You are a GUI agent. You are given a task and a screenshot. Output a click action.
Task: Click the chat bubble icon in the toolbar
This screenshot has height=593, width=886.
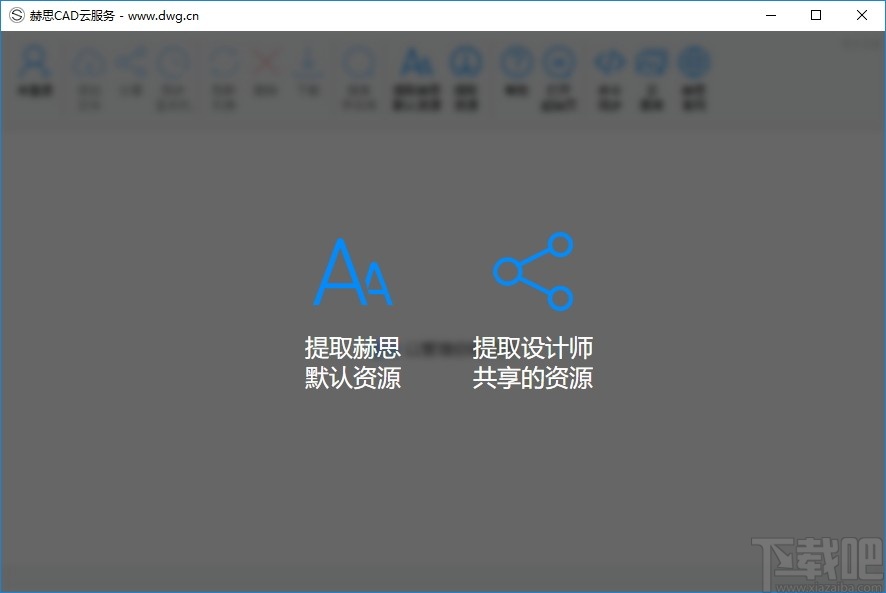click(650, 62)
